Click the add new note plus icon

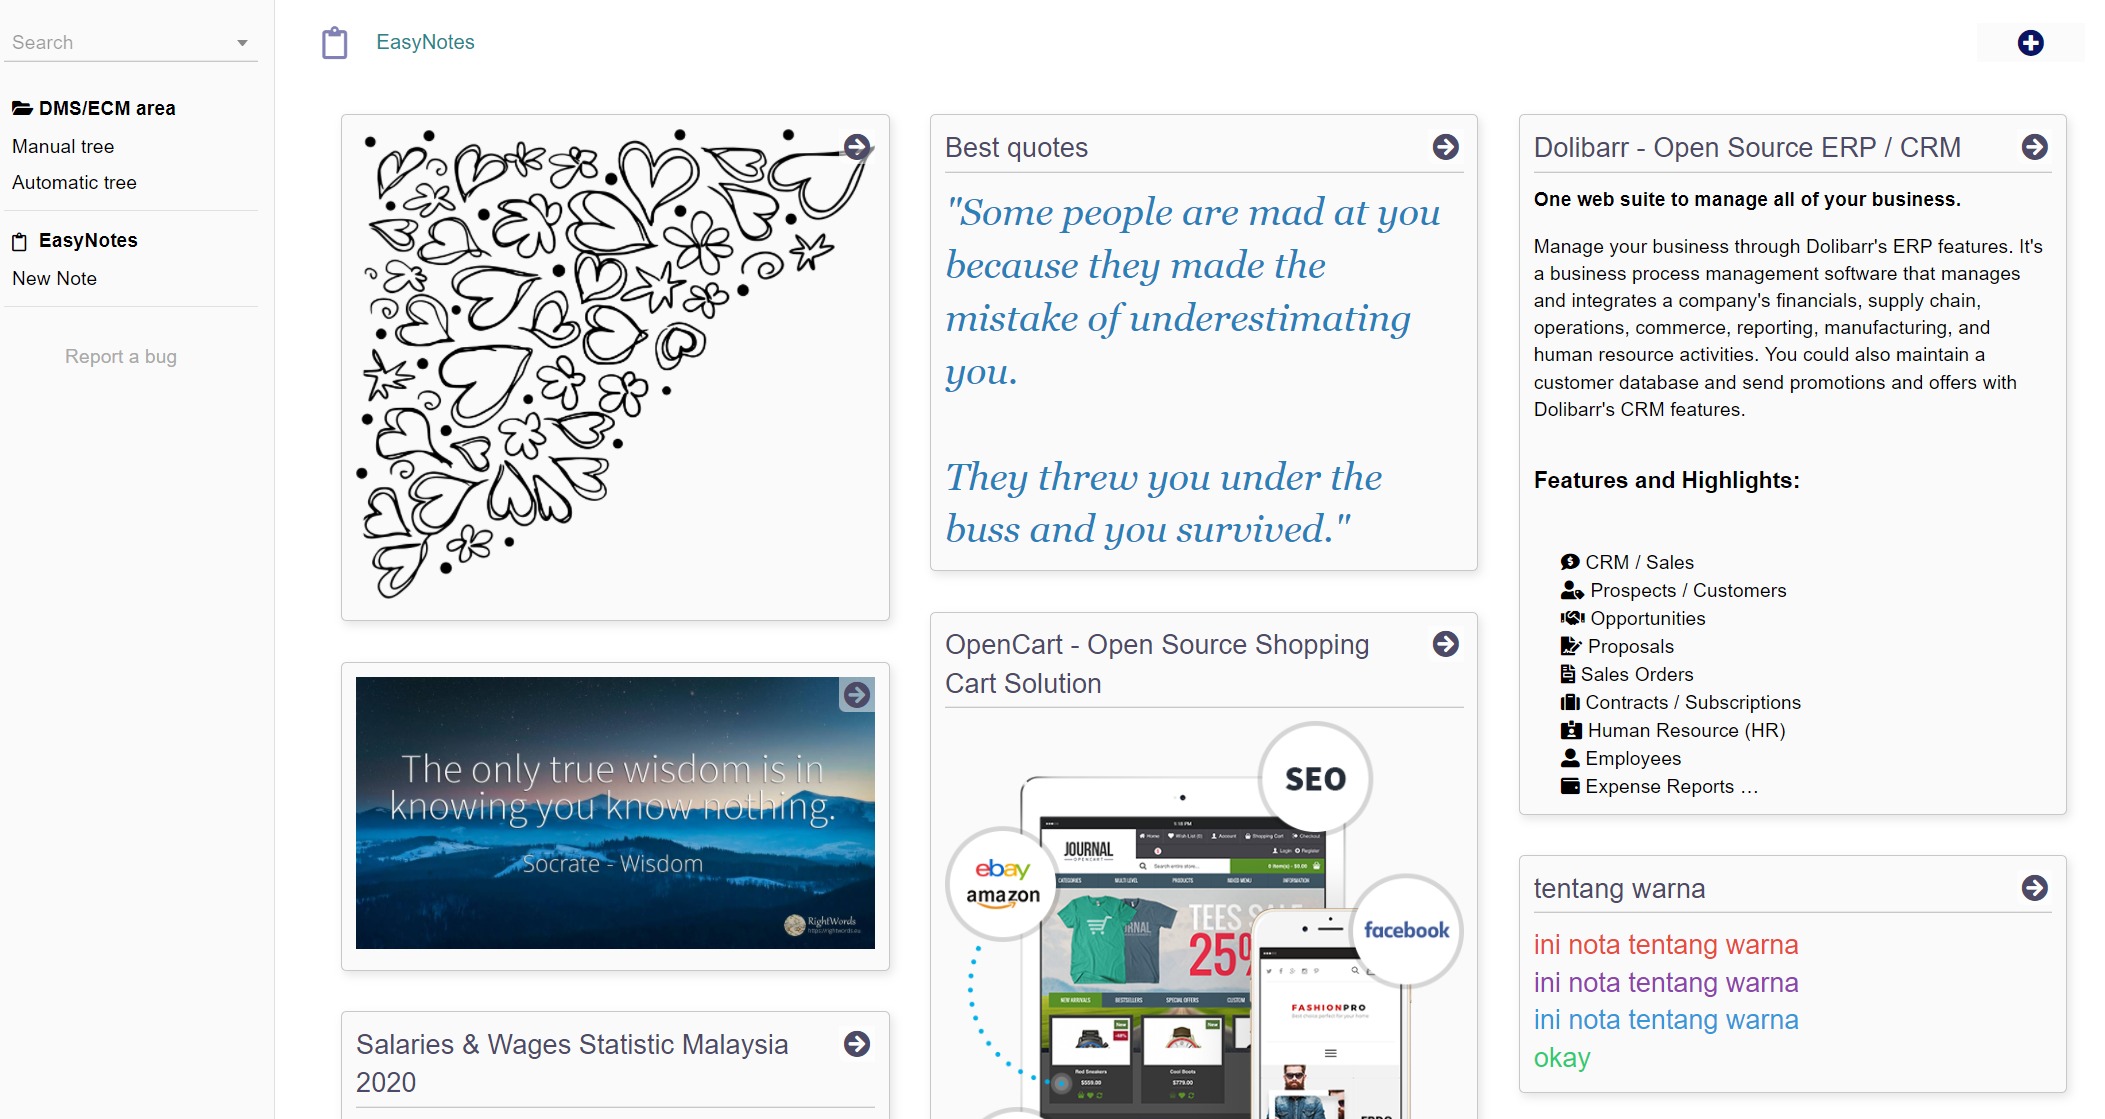tap(2030, 43)
